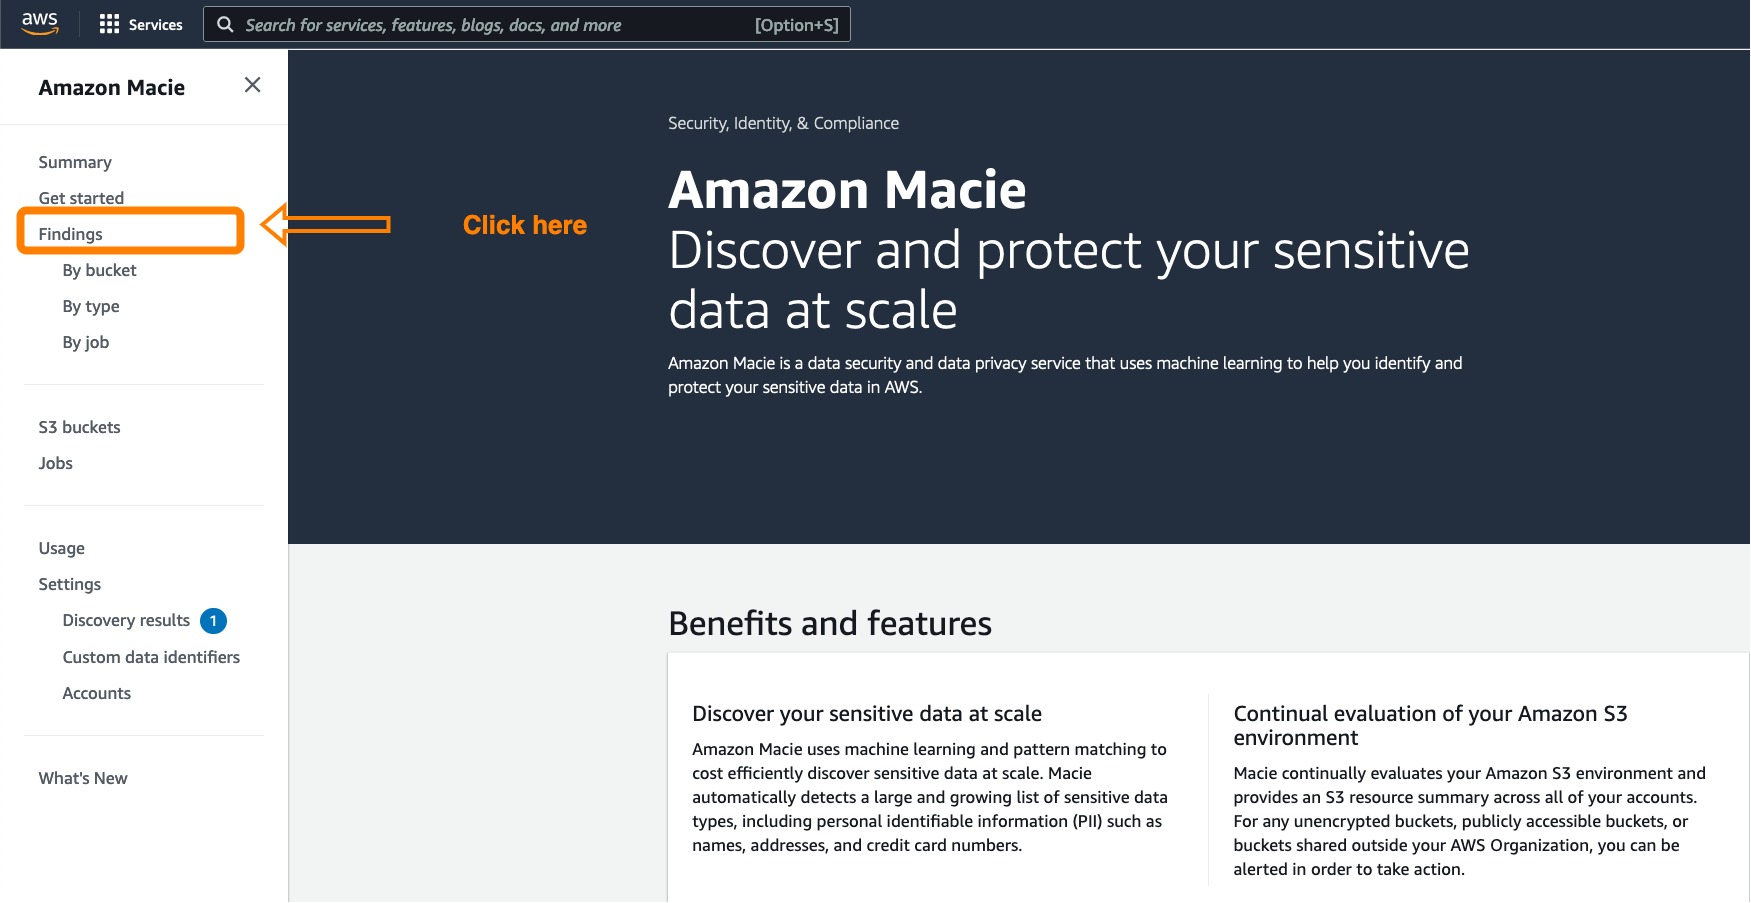Select Get started in sidebar

pos(81,198)
